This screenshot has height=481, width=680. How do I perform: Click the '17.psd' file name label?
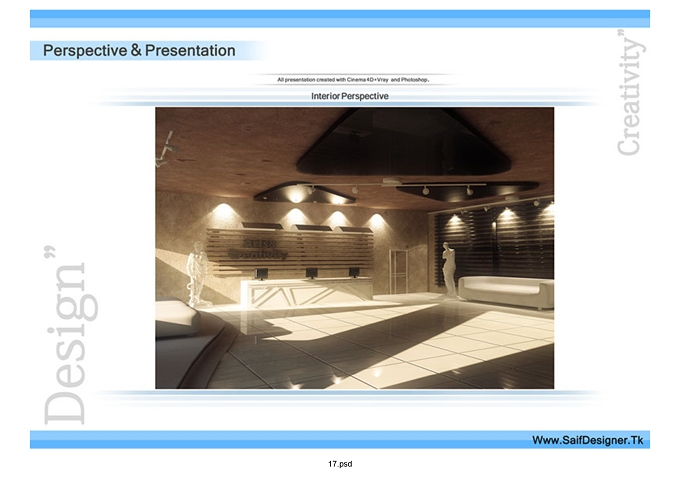(x=340, y=464)
